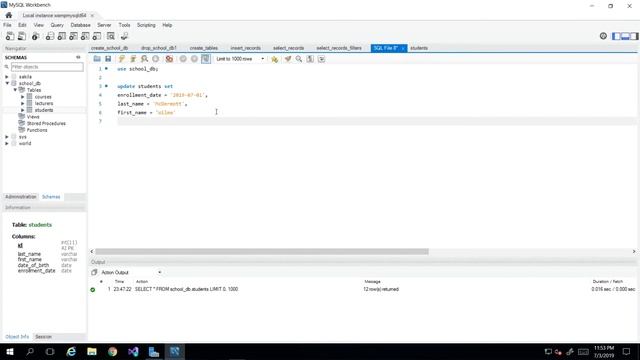Execute statement under cursor icon
This screenshot has width=640, height=360.
(x=133, y=59)
